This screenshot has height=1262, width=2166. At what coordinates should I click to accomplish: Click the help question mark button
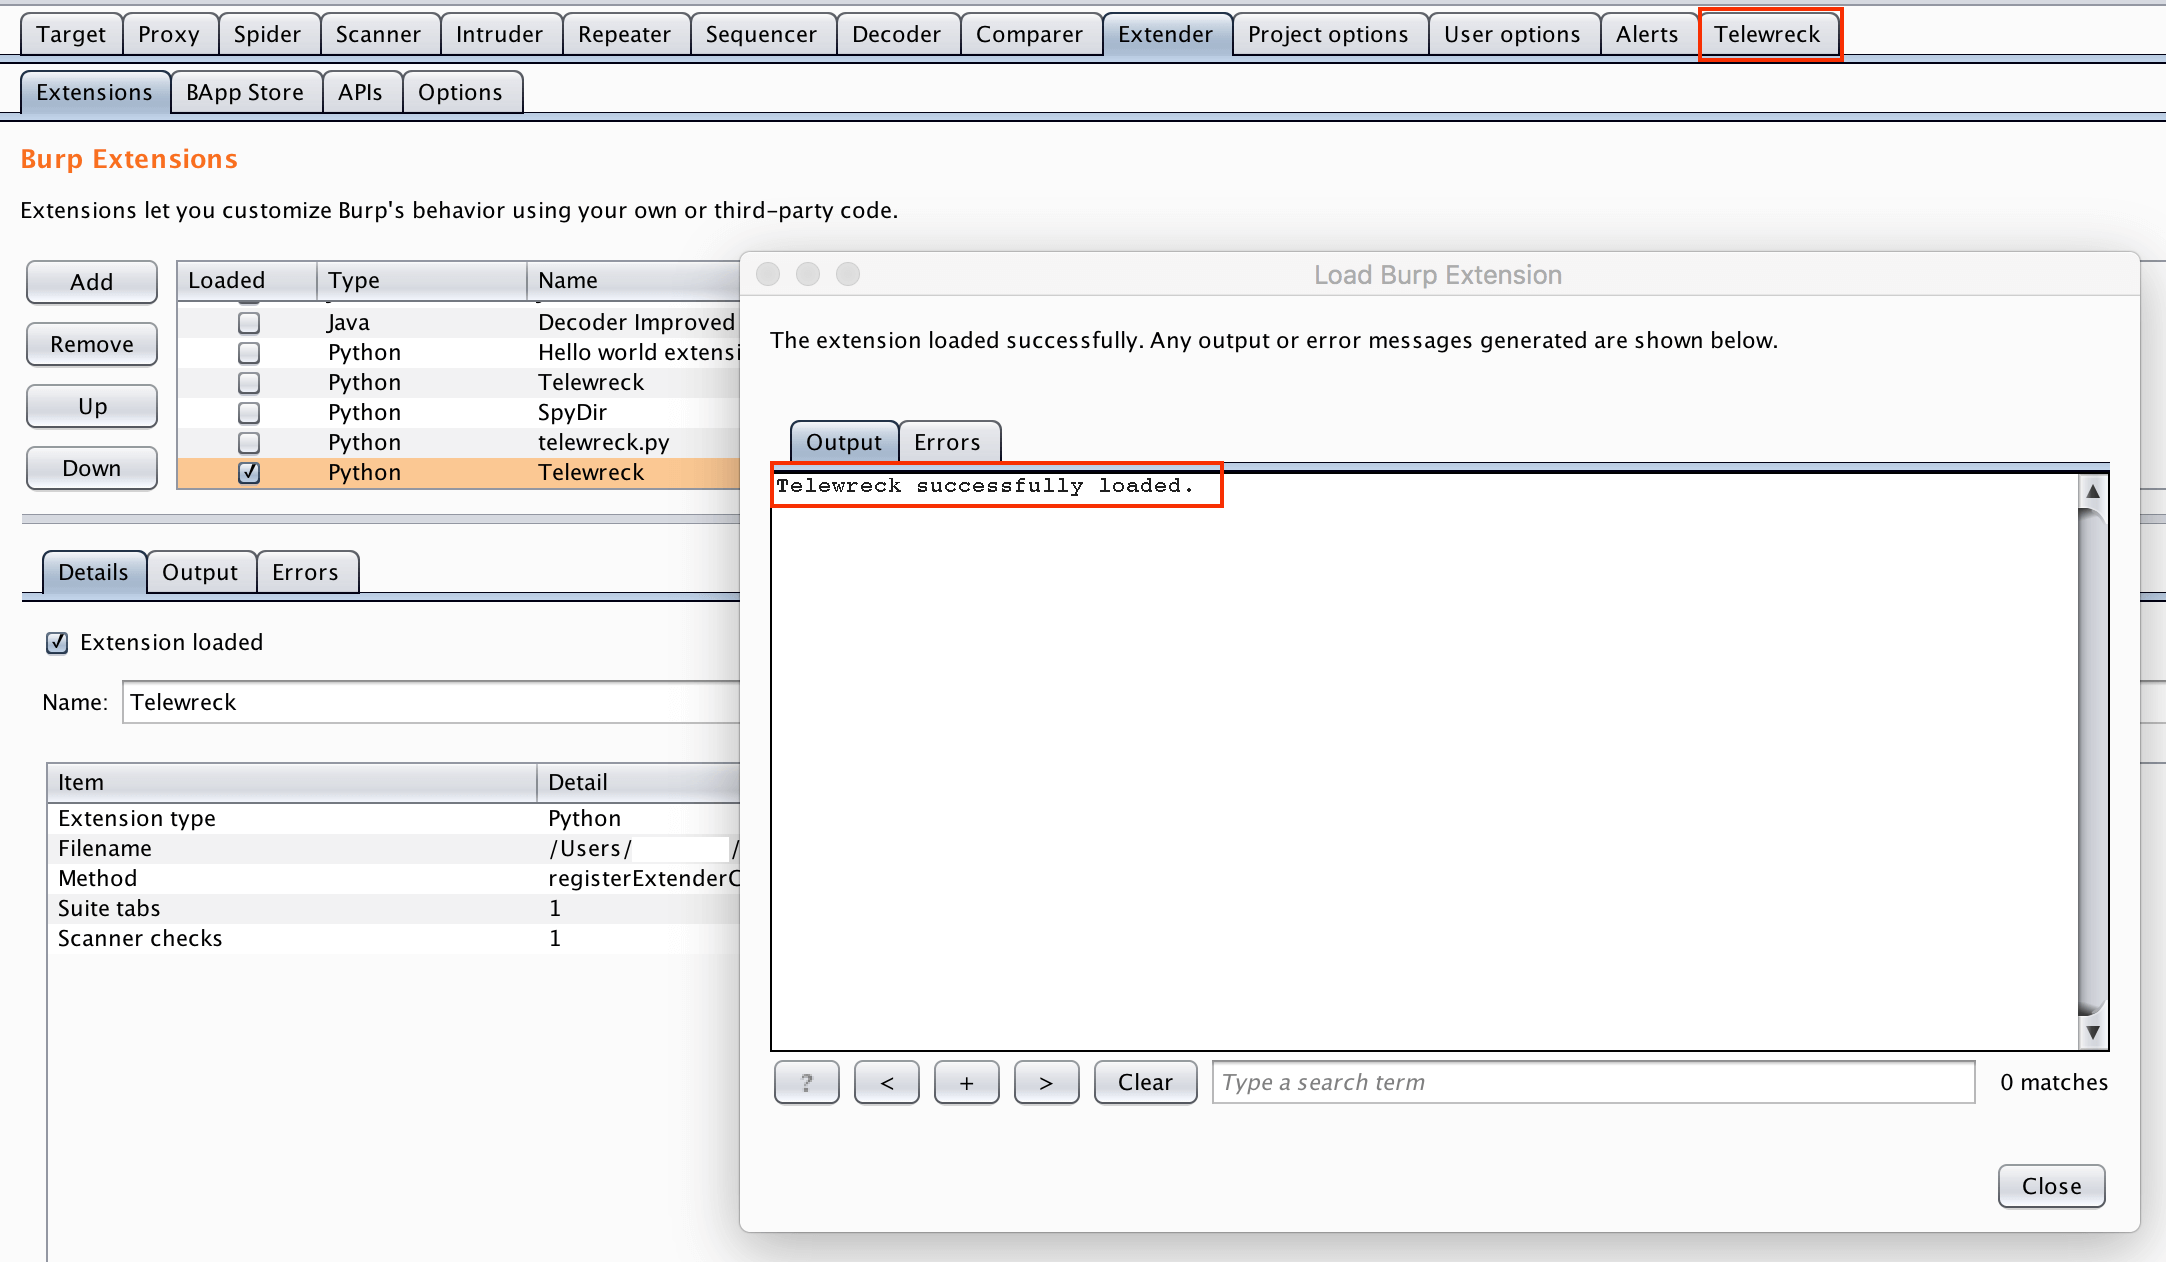coord(806,1082)
